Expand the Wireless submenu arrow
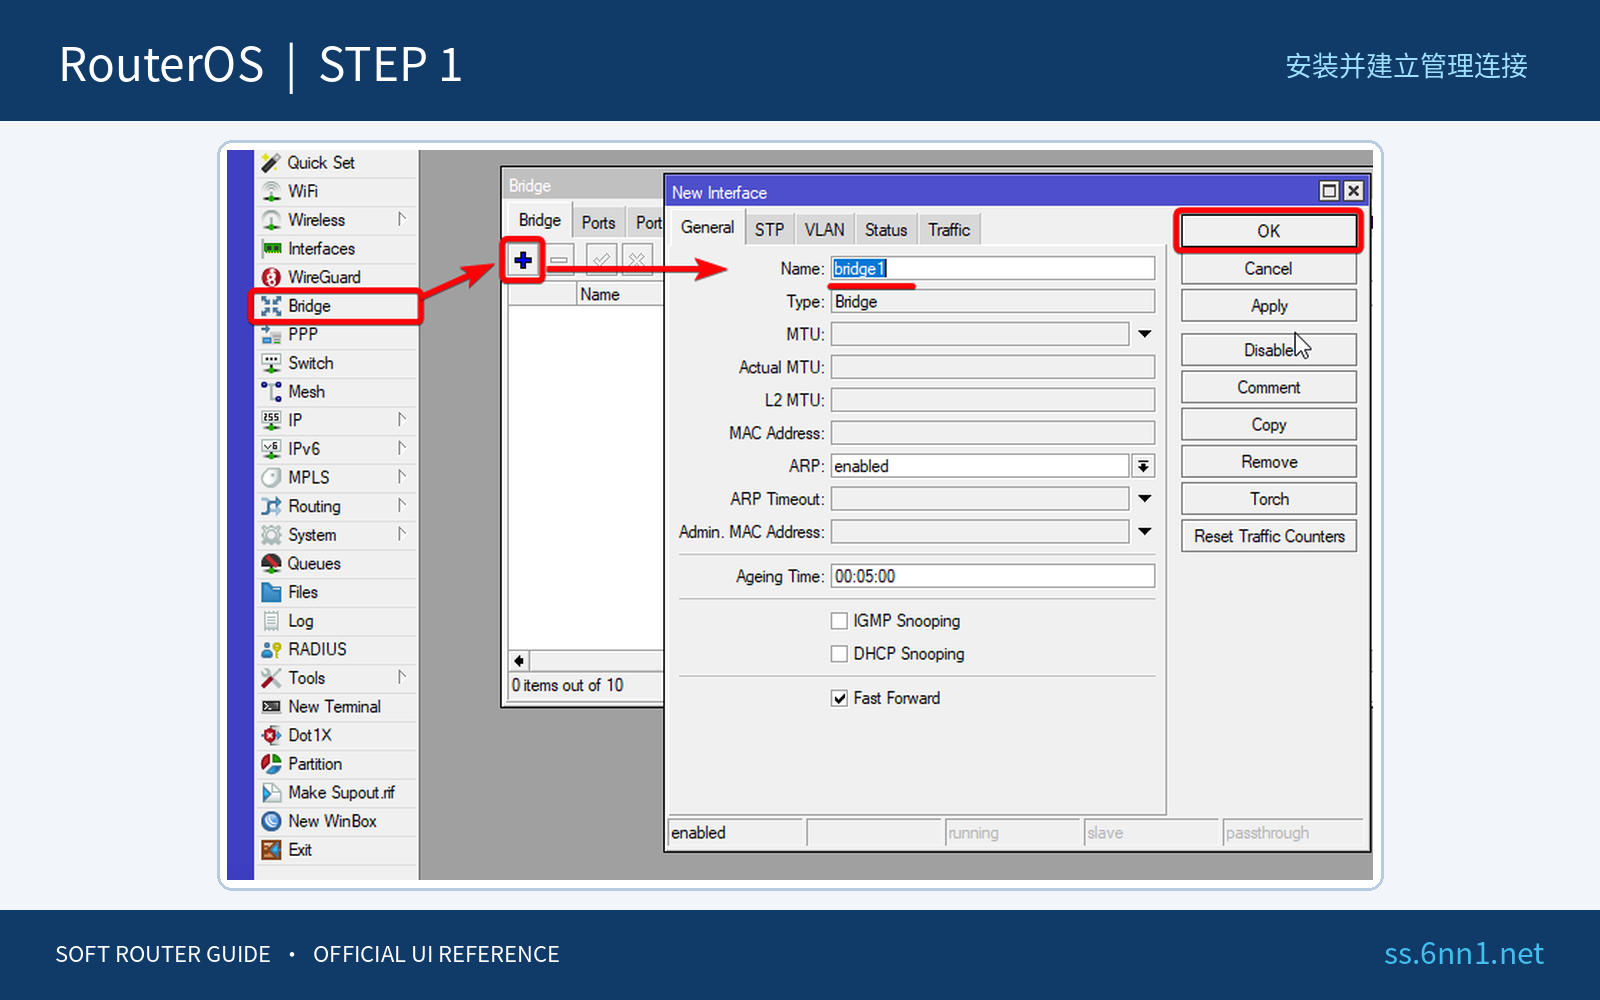 [402, 219]
